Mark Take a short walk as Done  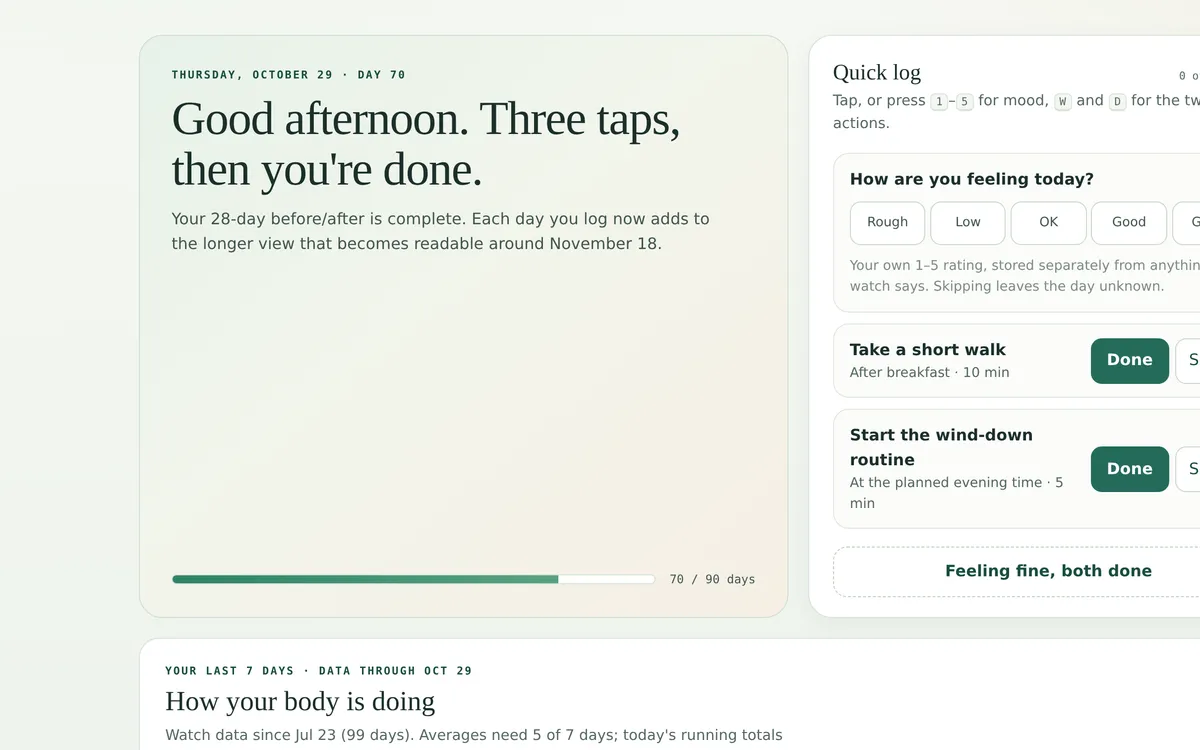(1130, 360)
